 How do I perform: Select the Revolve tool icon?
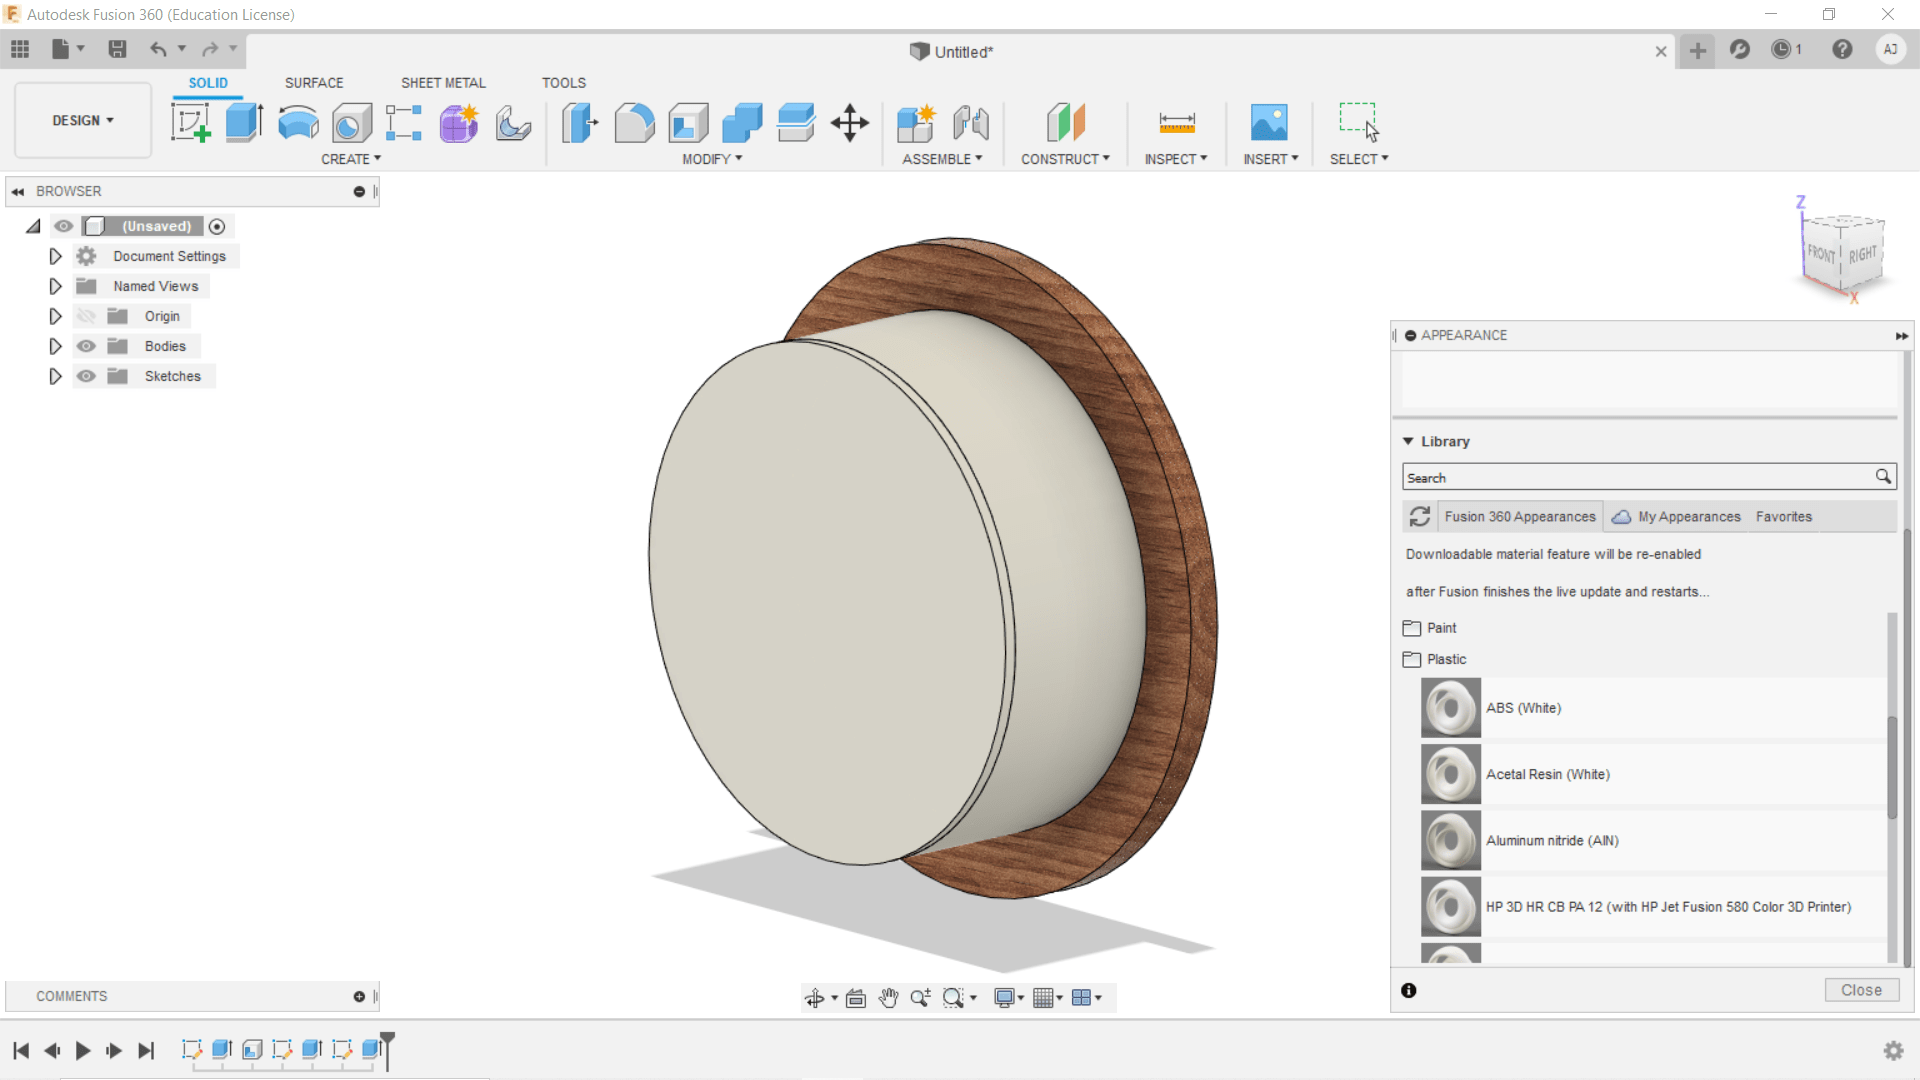(298, 123)
